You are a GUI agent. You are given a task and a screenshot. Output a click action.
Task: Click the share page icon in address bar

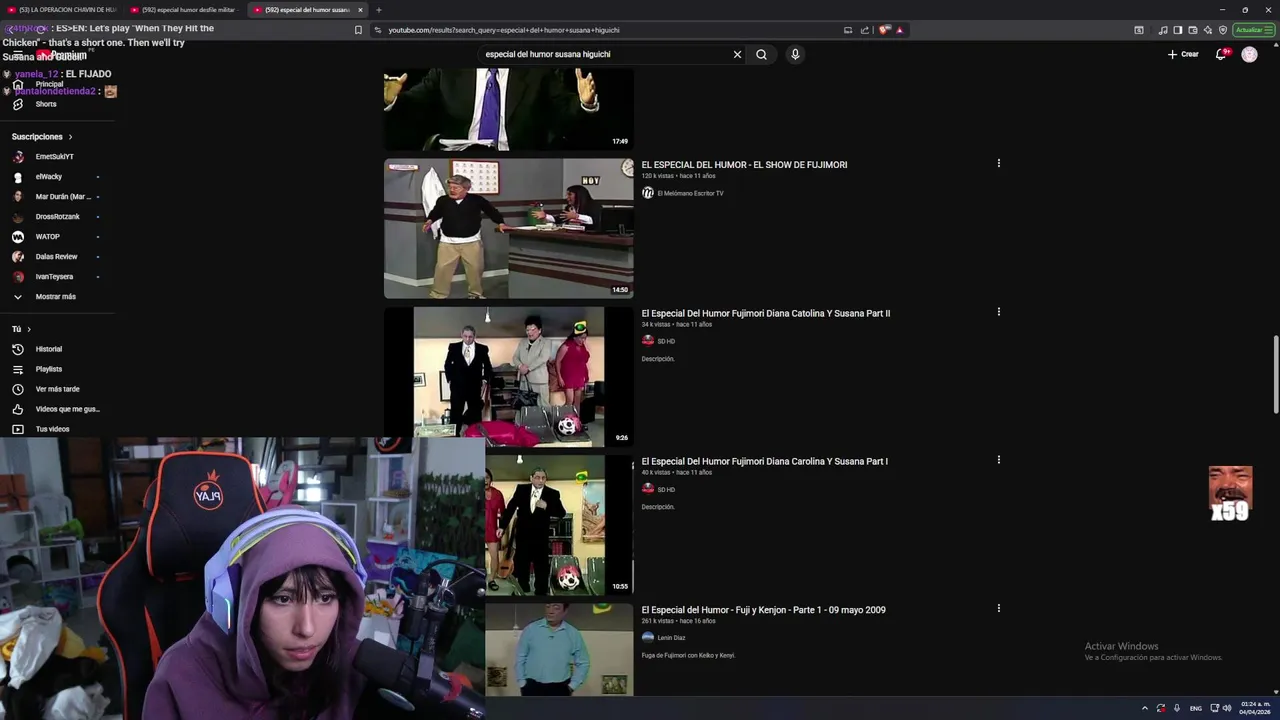864,30
